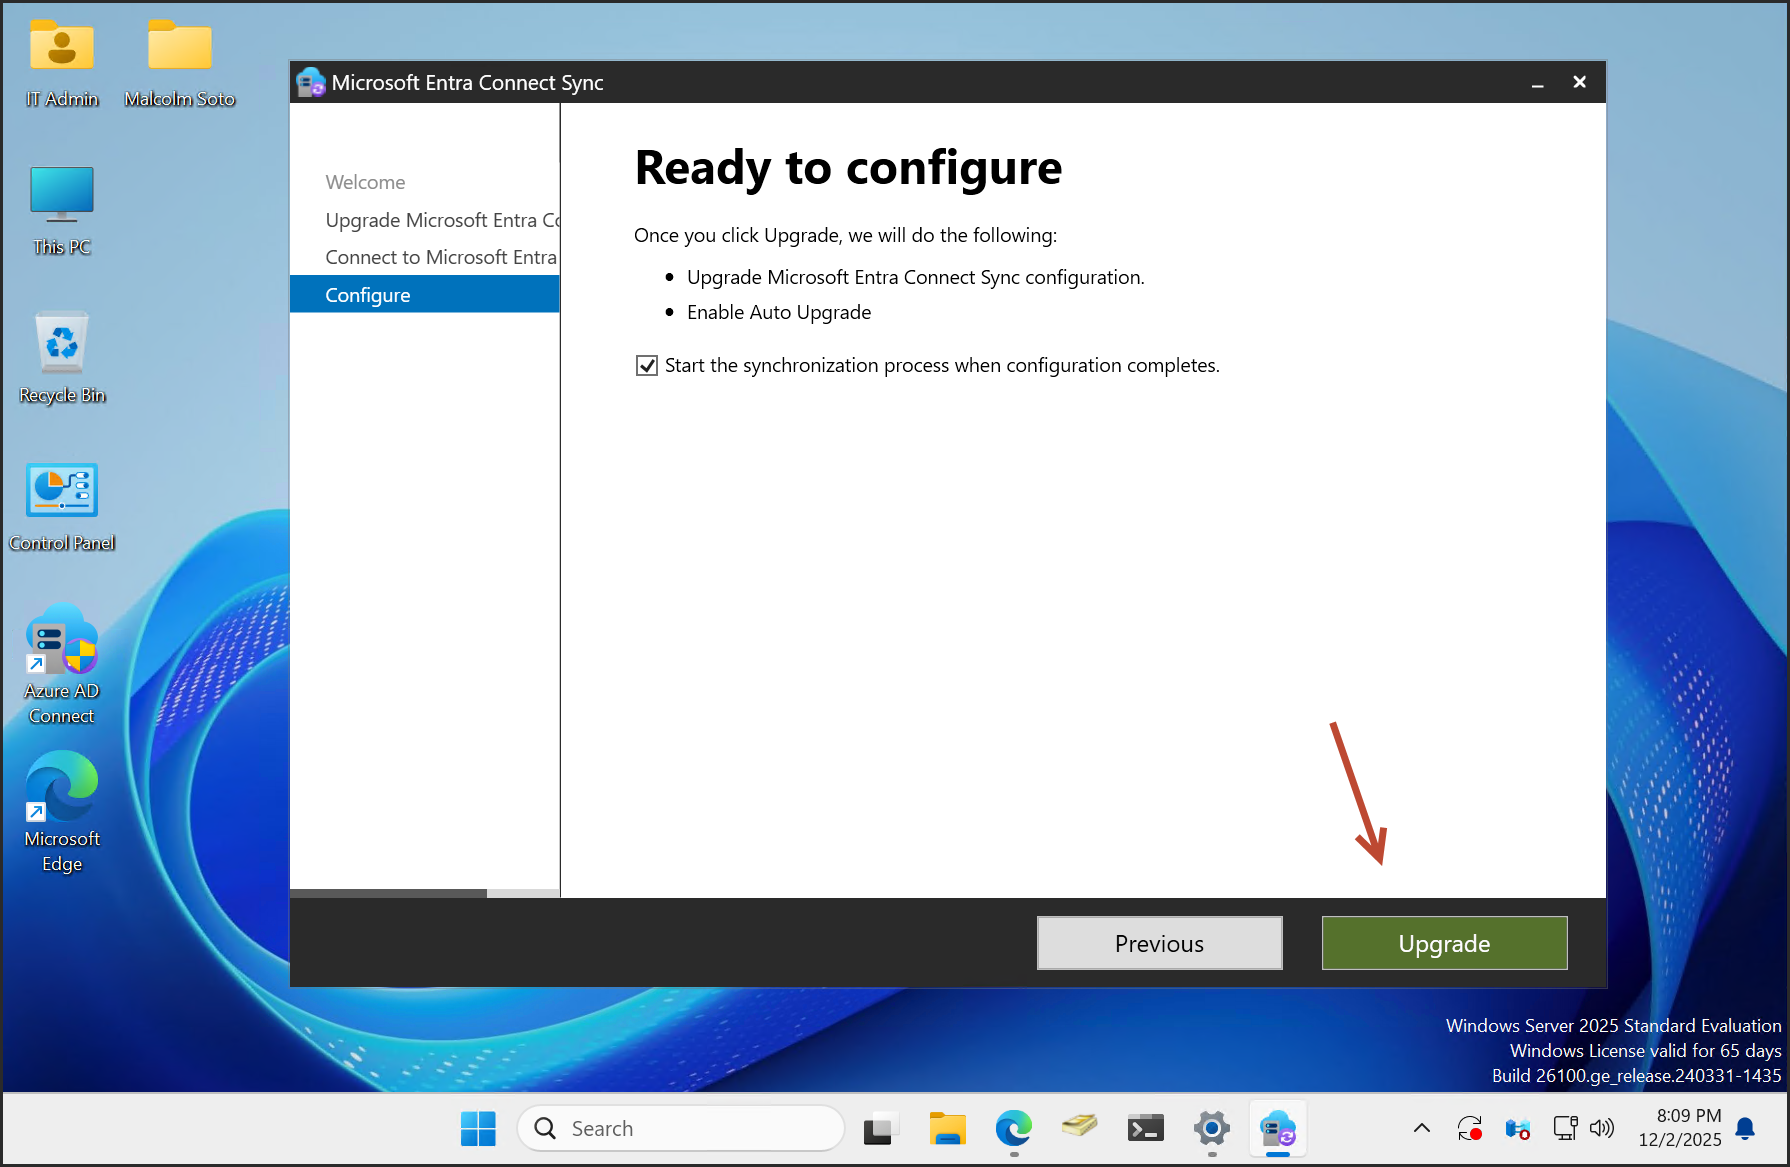Viewport: 1790px width, 1167px height.
Task: Show hidden system tray icons
Action: click(1421, 1129)
